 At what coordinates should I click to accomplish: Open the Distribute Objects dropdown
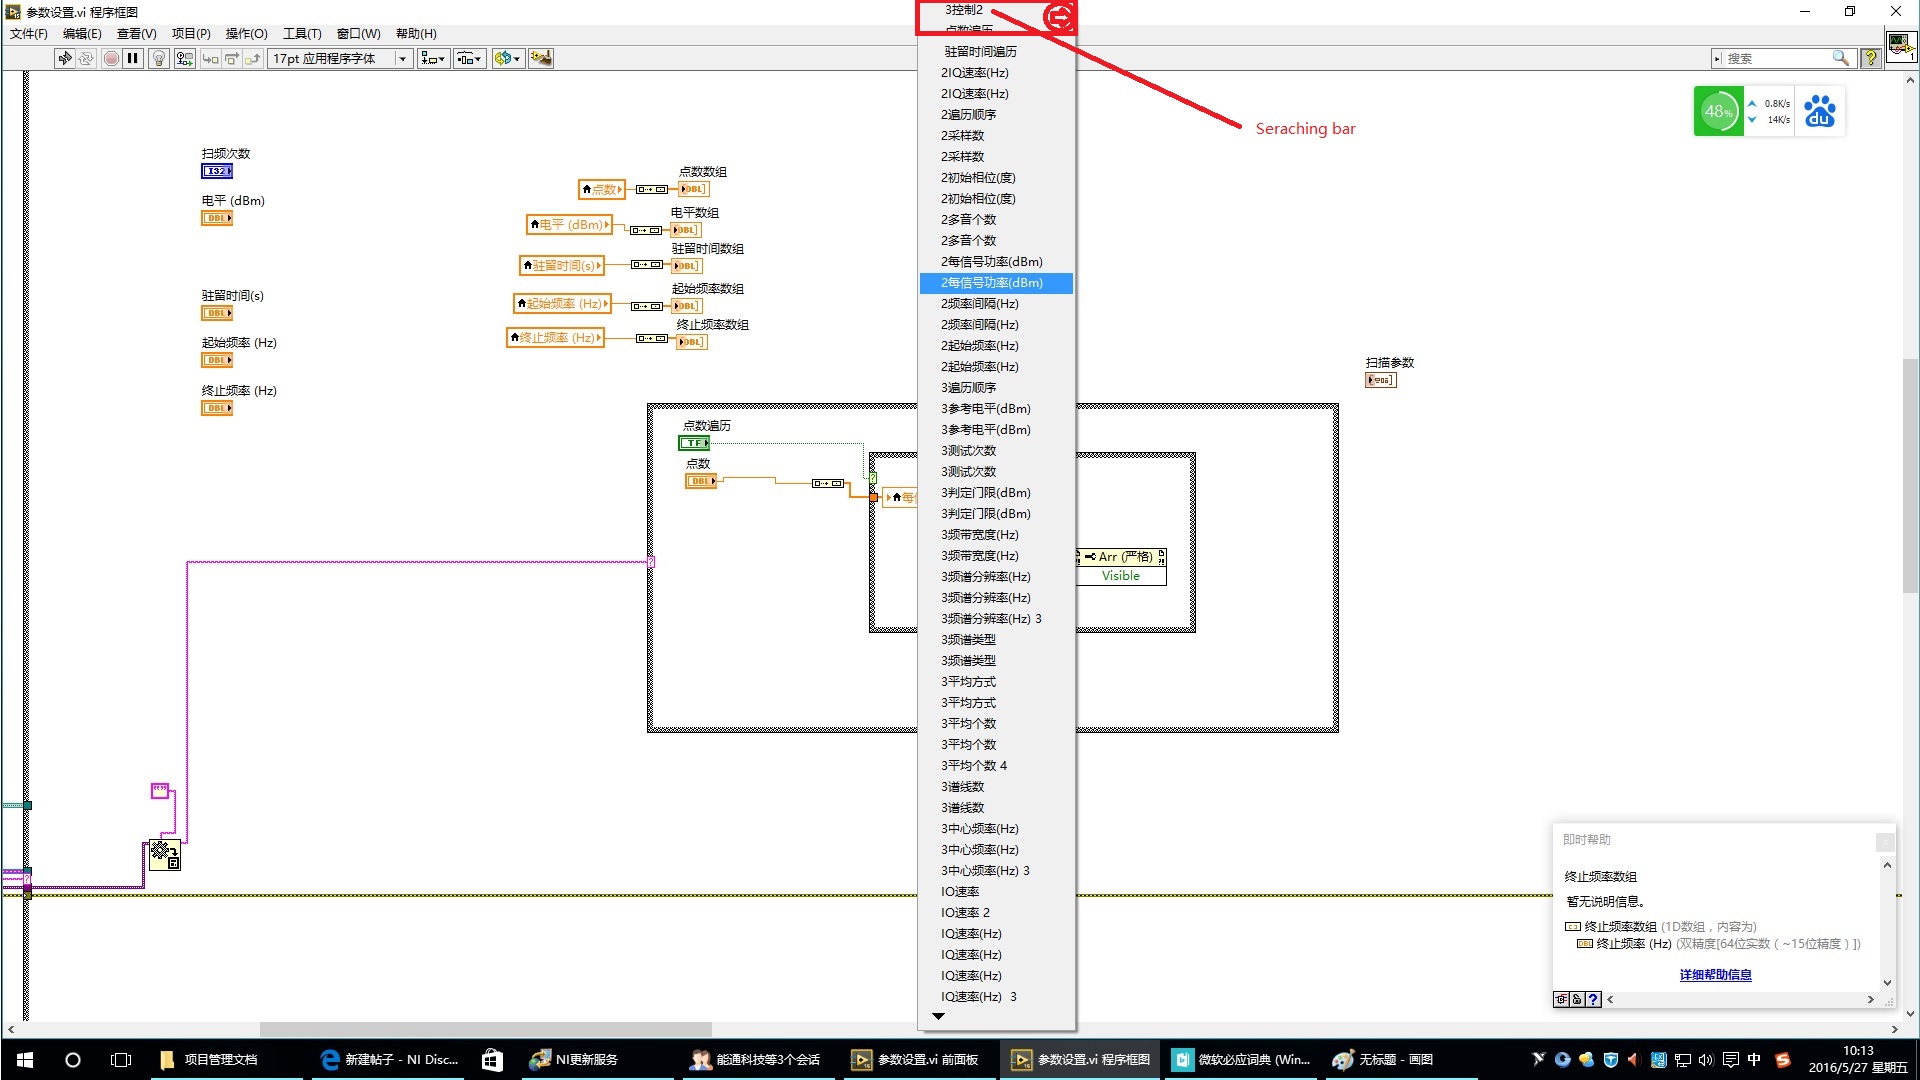click(x=469, y=58)
